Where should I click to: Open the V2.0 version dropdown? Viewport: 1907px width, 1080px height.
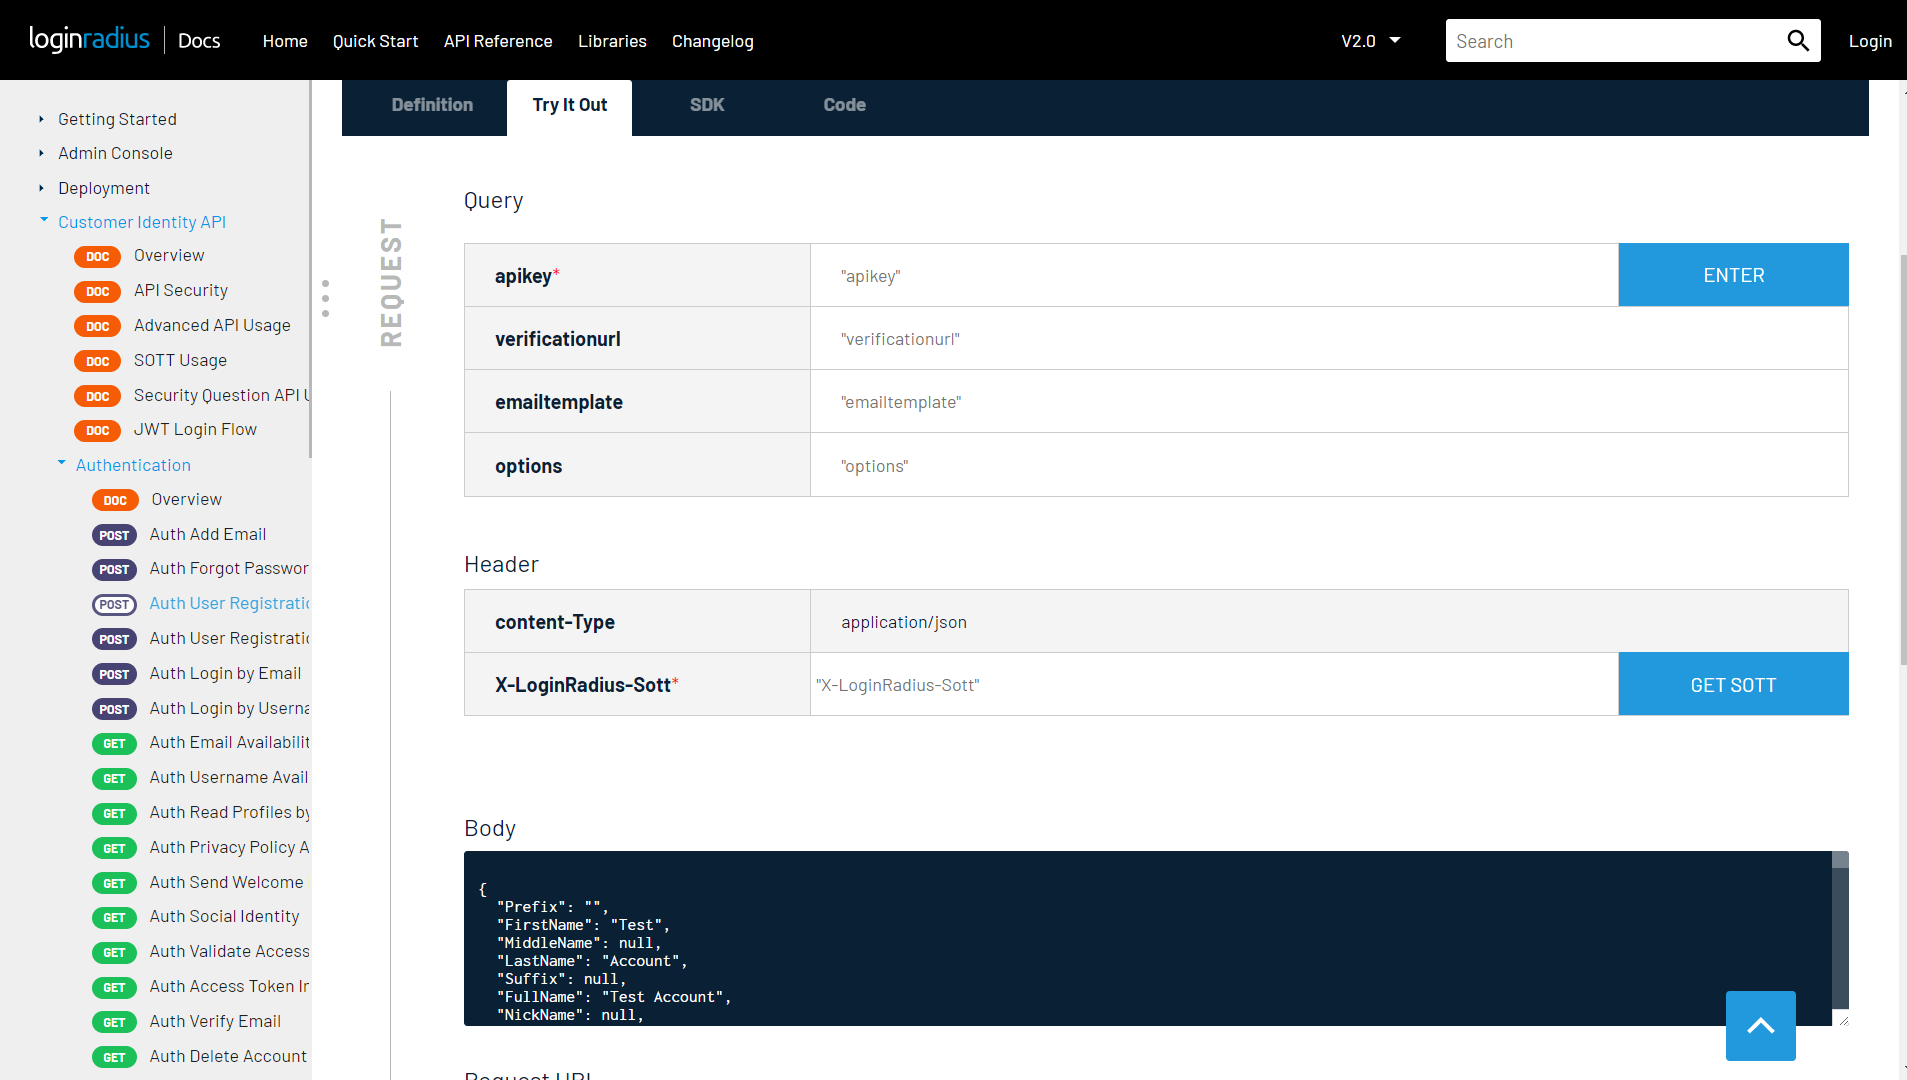coord(1370,41)
